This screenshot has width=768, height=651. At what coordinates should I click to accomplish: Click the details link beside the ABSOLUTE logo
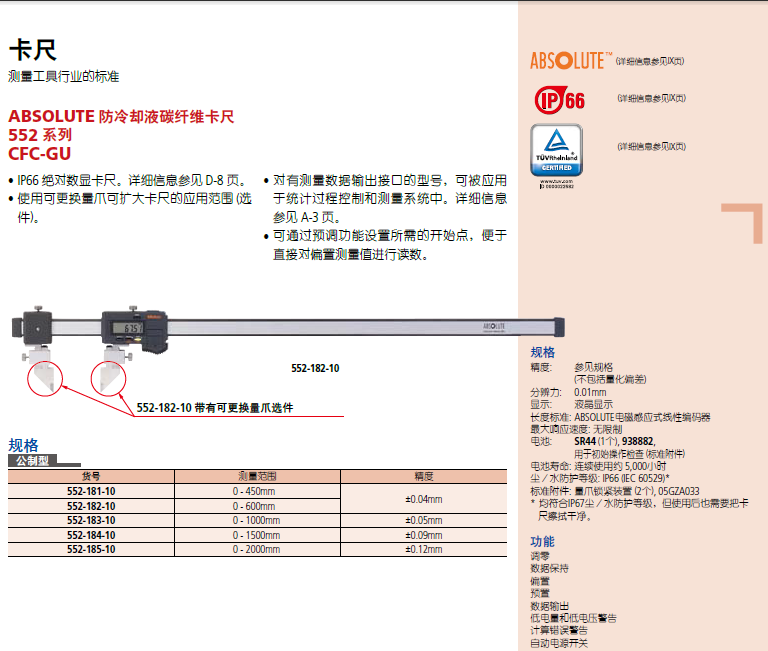pos(650,61)
